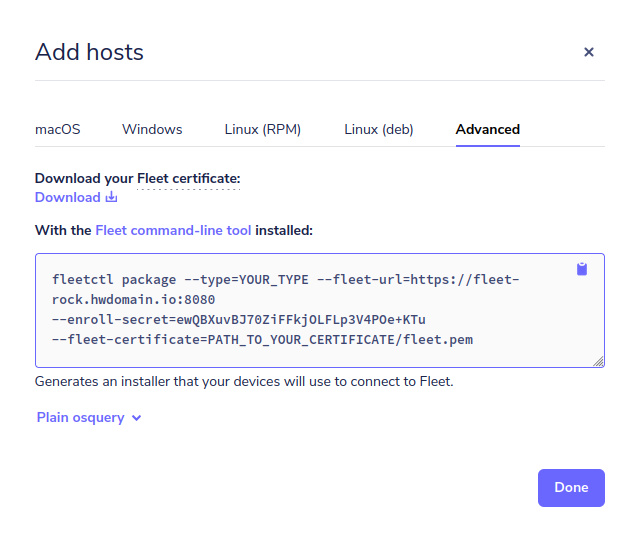Click the Add hosts dialog heading
This screenshot has height=542, width=639.
click(x=89, y=52)
